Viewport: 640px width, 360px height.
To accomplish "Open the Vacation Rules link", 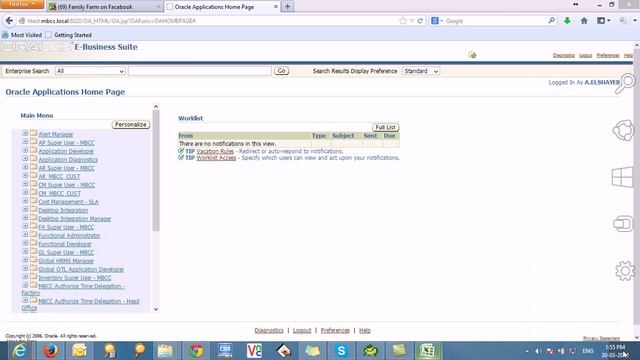I will (215, 151).
